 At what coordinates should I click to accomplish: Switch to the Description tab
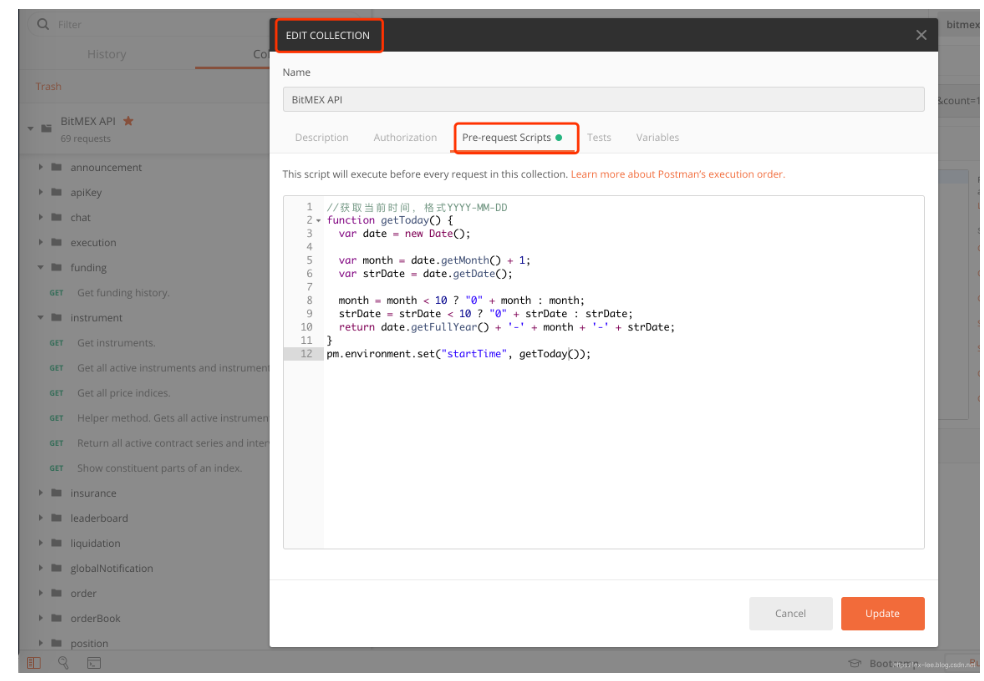click(x=321, y=137)
